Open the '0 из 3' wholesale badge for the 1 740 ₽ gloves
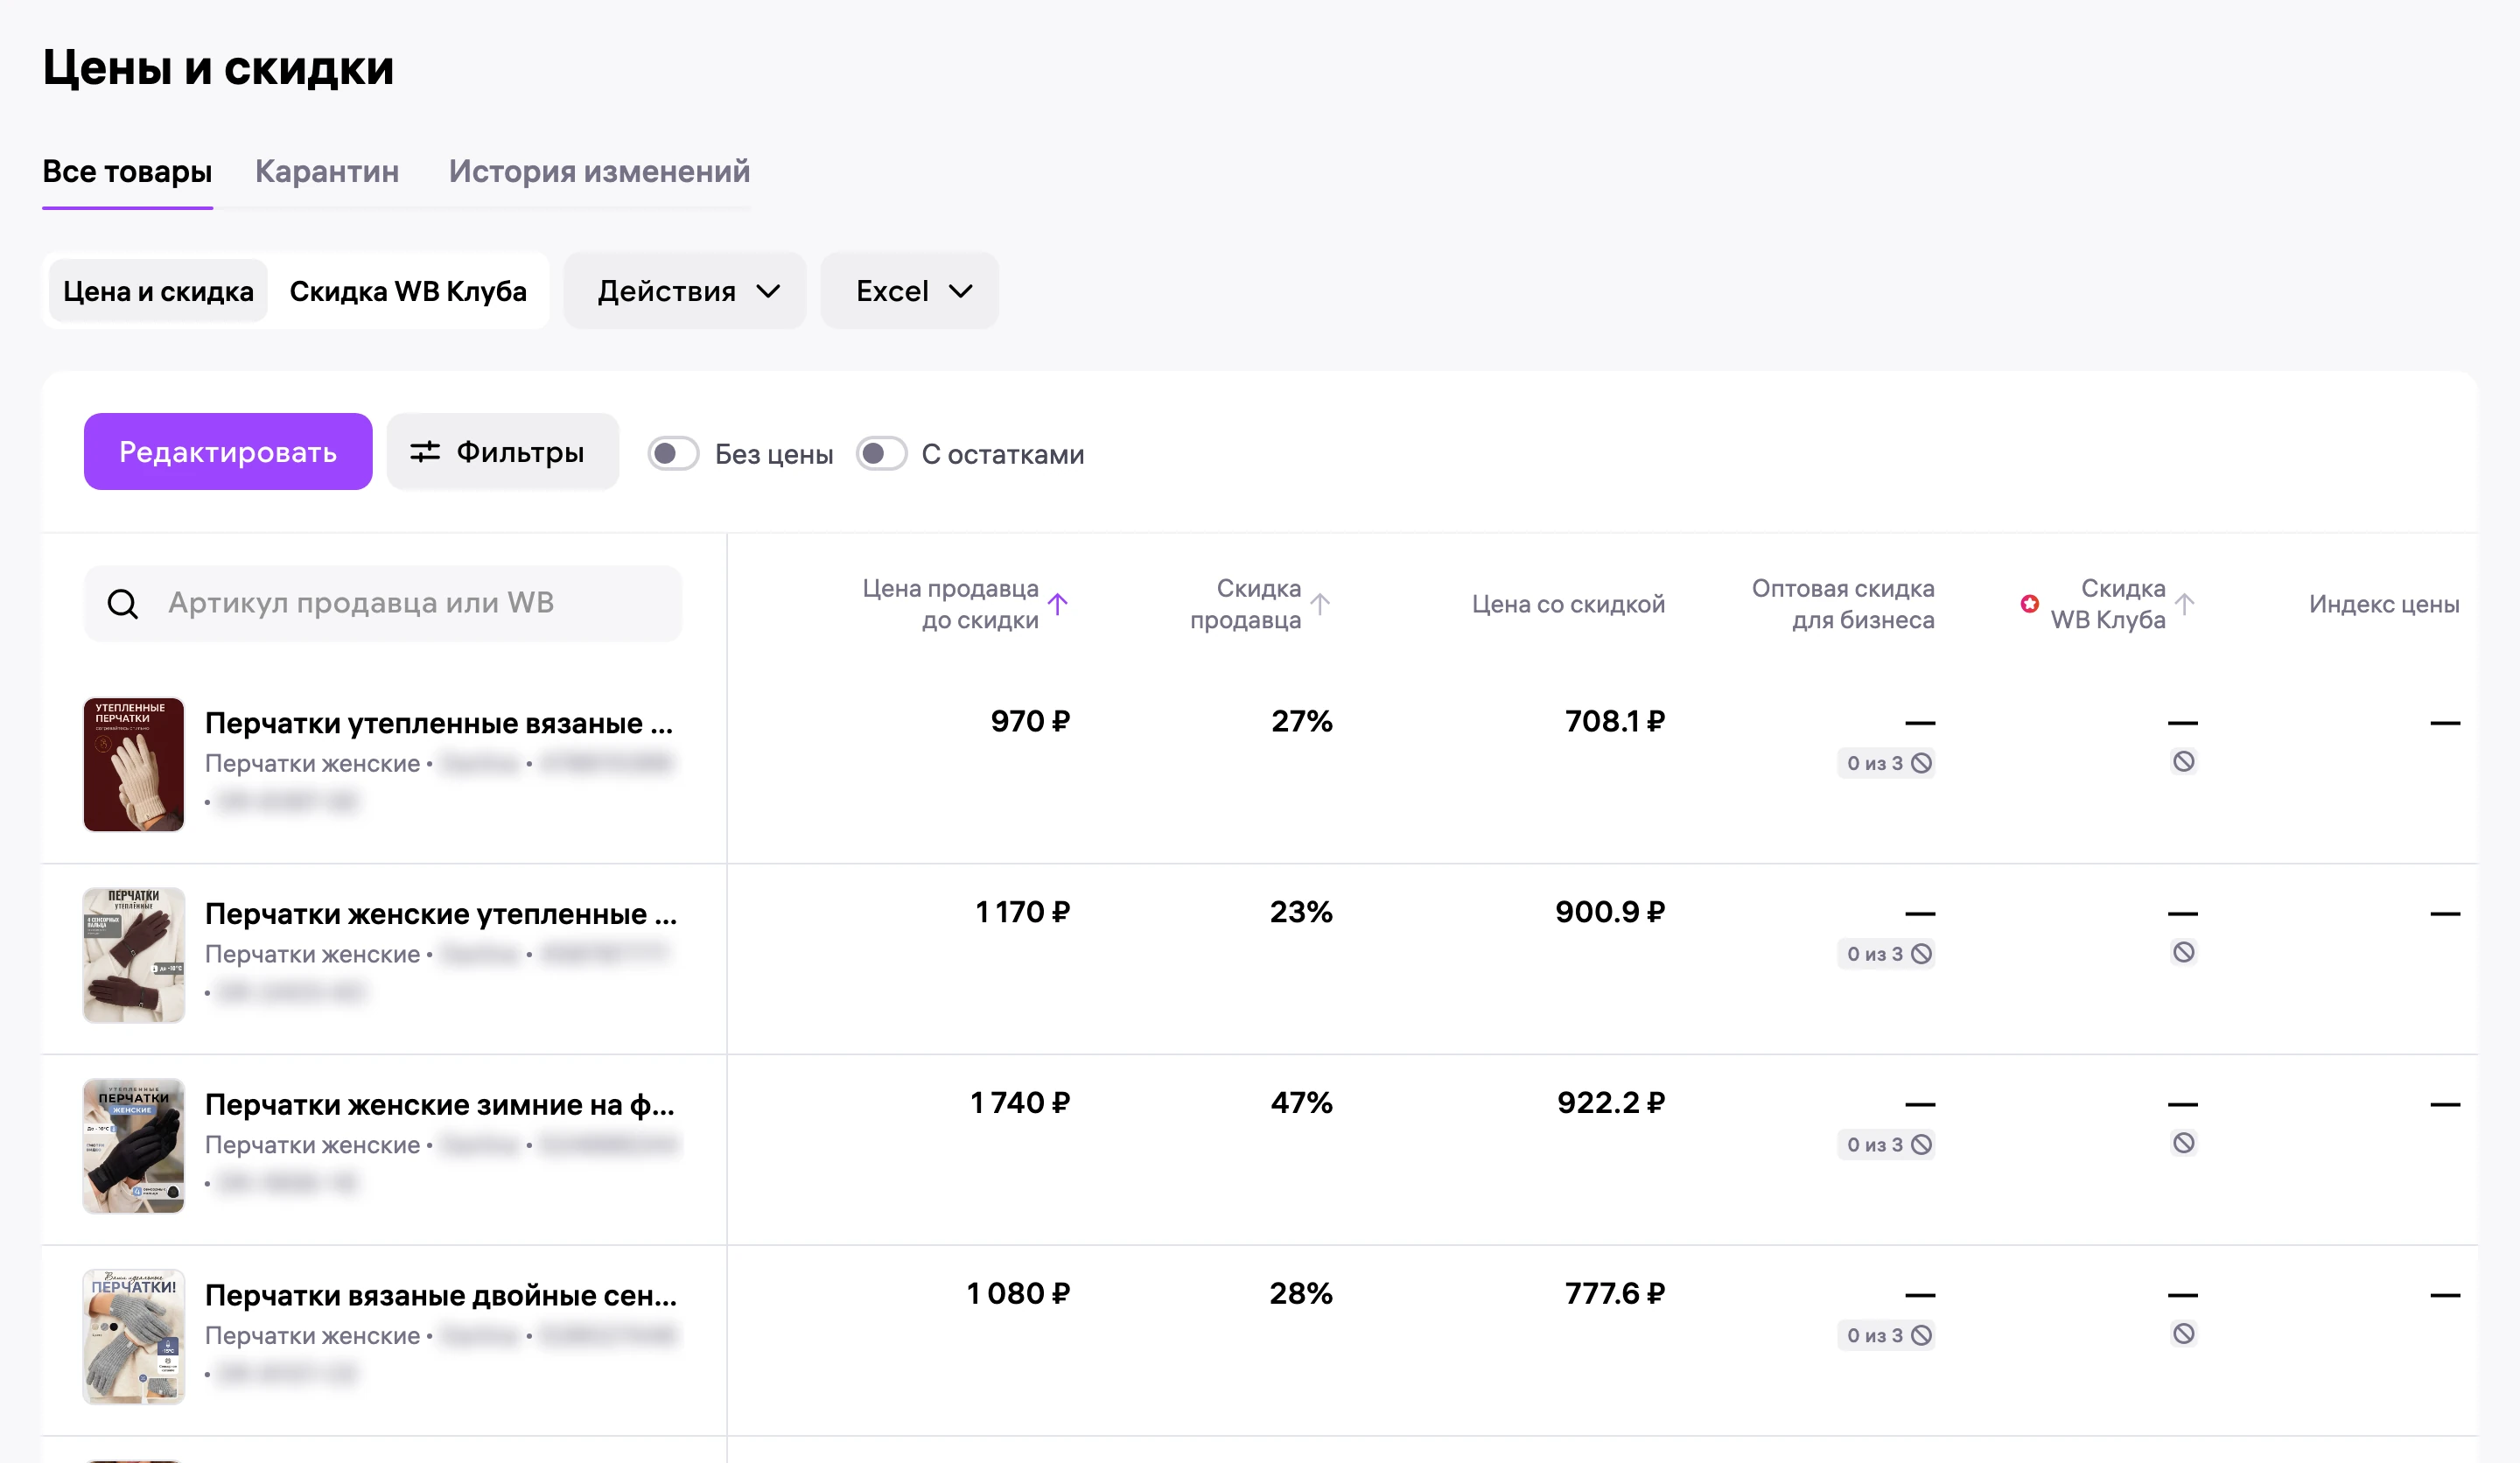Viewport: 2520px width, 1463px height. point(1886,1144)
